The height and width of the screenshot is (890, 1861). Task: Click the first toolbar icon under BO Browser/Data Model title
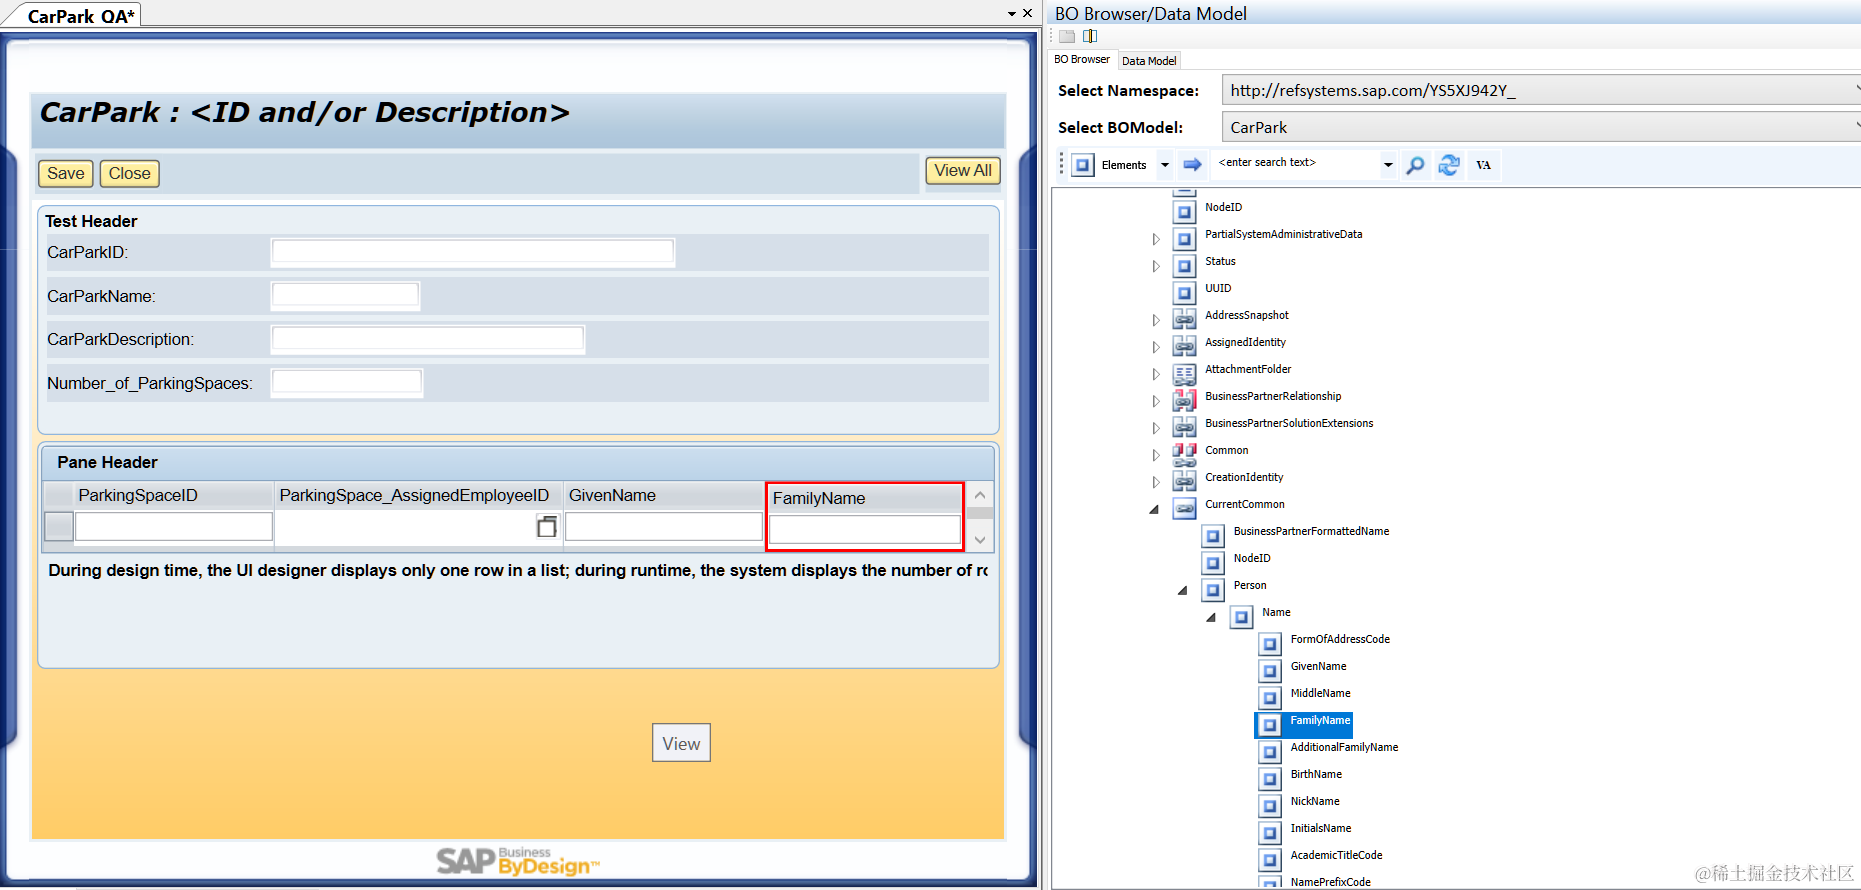pos(1068,36)
